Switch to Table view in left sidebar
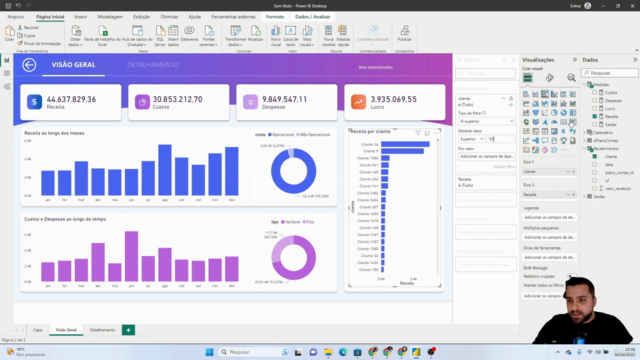 click(x=7, y=73)
